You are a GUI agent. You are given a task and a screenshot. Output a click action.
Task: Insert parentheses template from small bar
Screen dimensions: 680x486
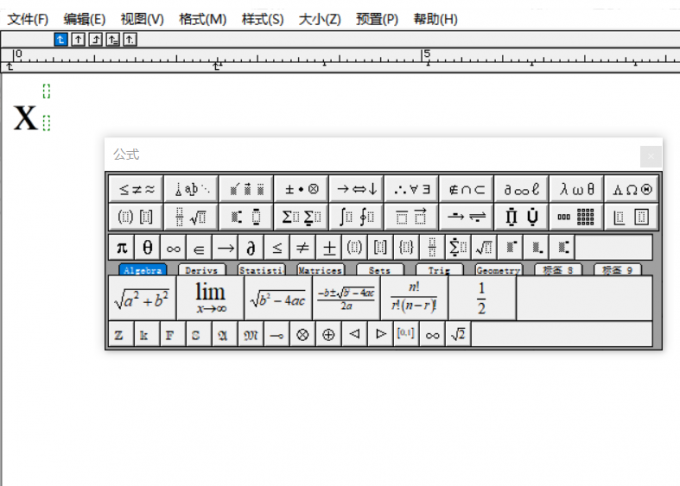coord(354,248)
